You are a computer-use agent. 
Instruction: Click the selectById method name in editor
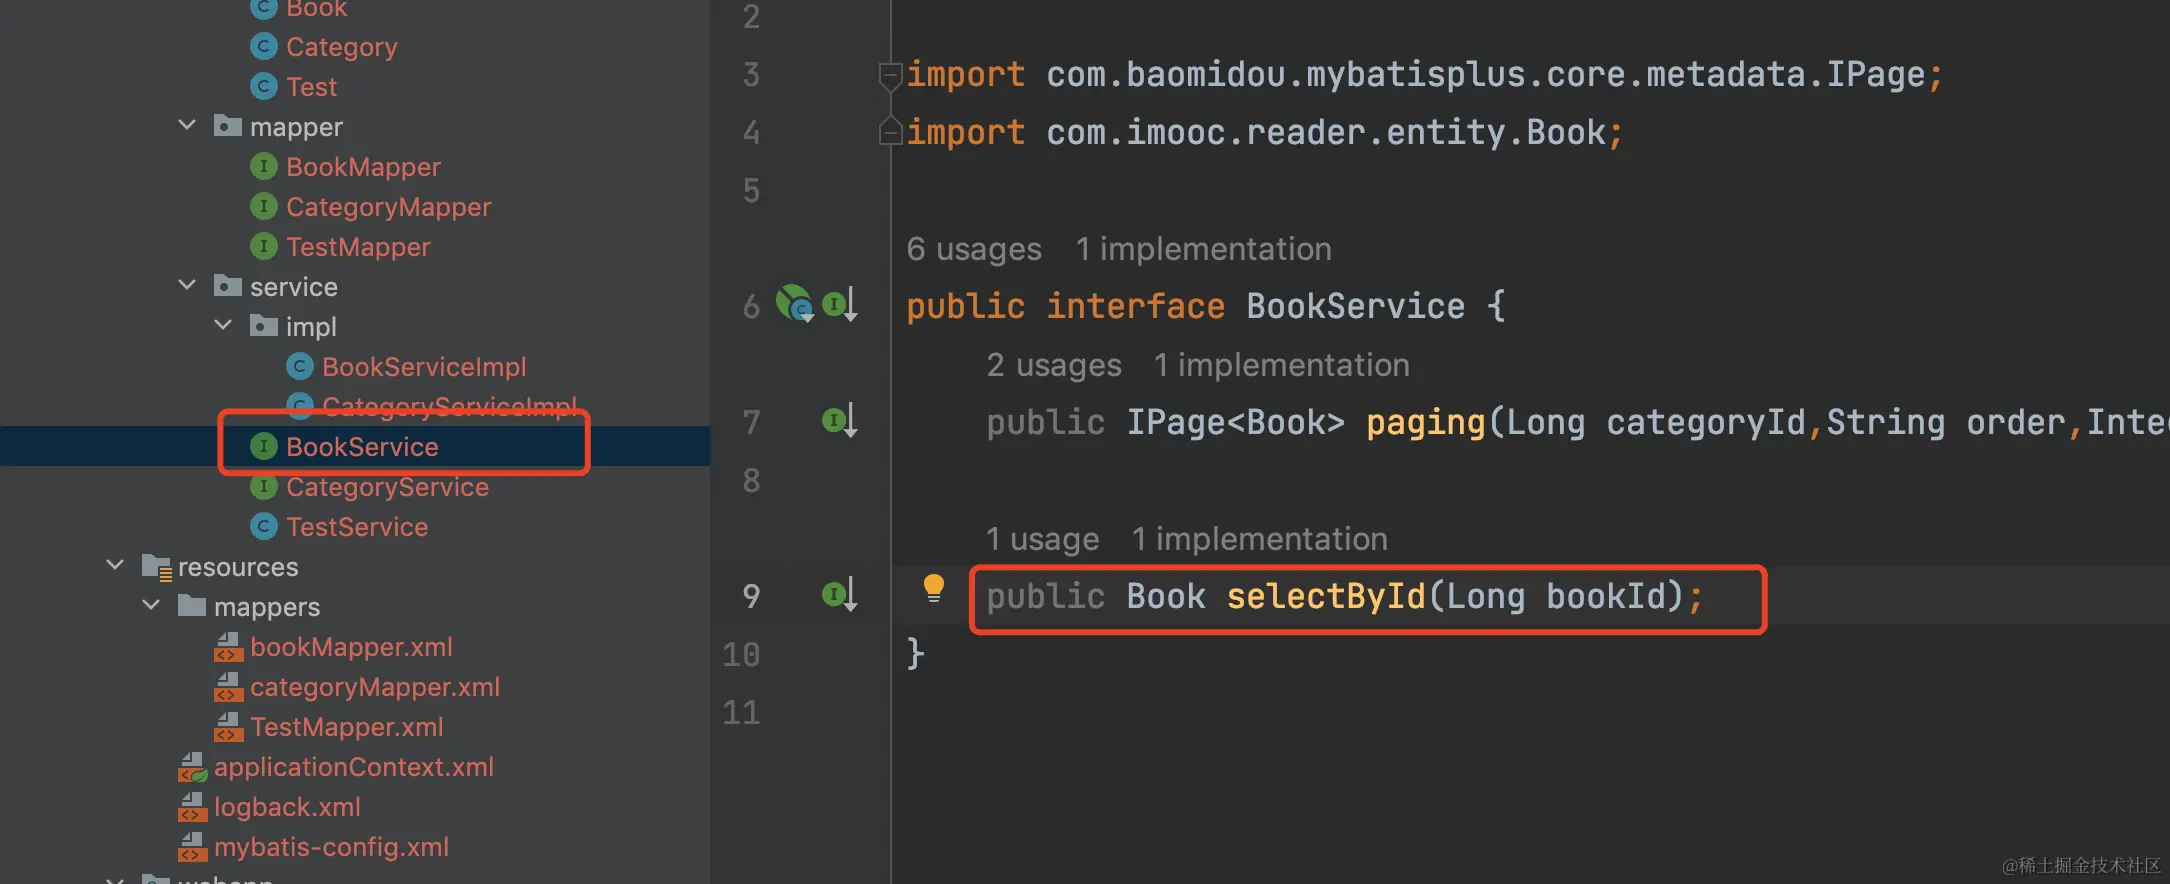1326,596
